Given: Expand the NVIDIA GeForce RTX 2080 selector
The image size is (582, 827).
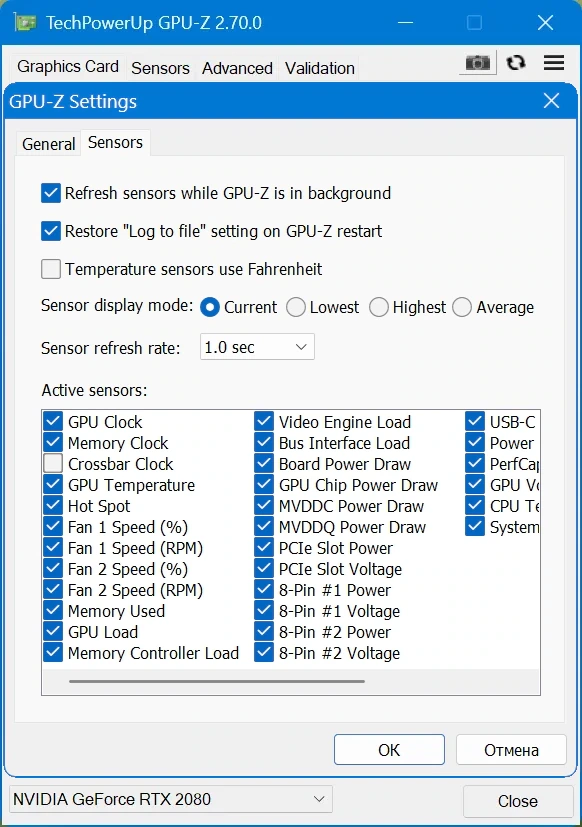Looking at the screenshot, I should pyautogui.click(x=171, y=799).
